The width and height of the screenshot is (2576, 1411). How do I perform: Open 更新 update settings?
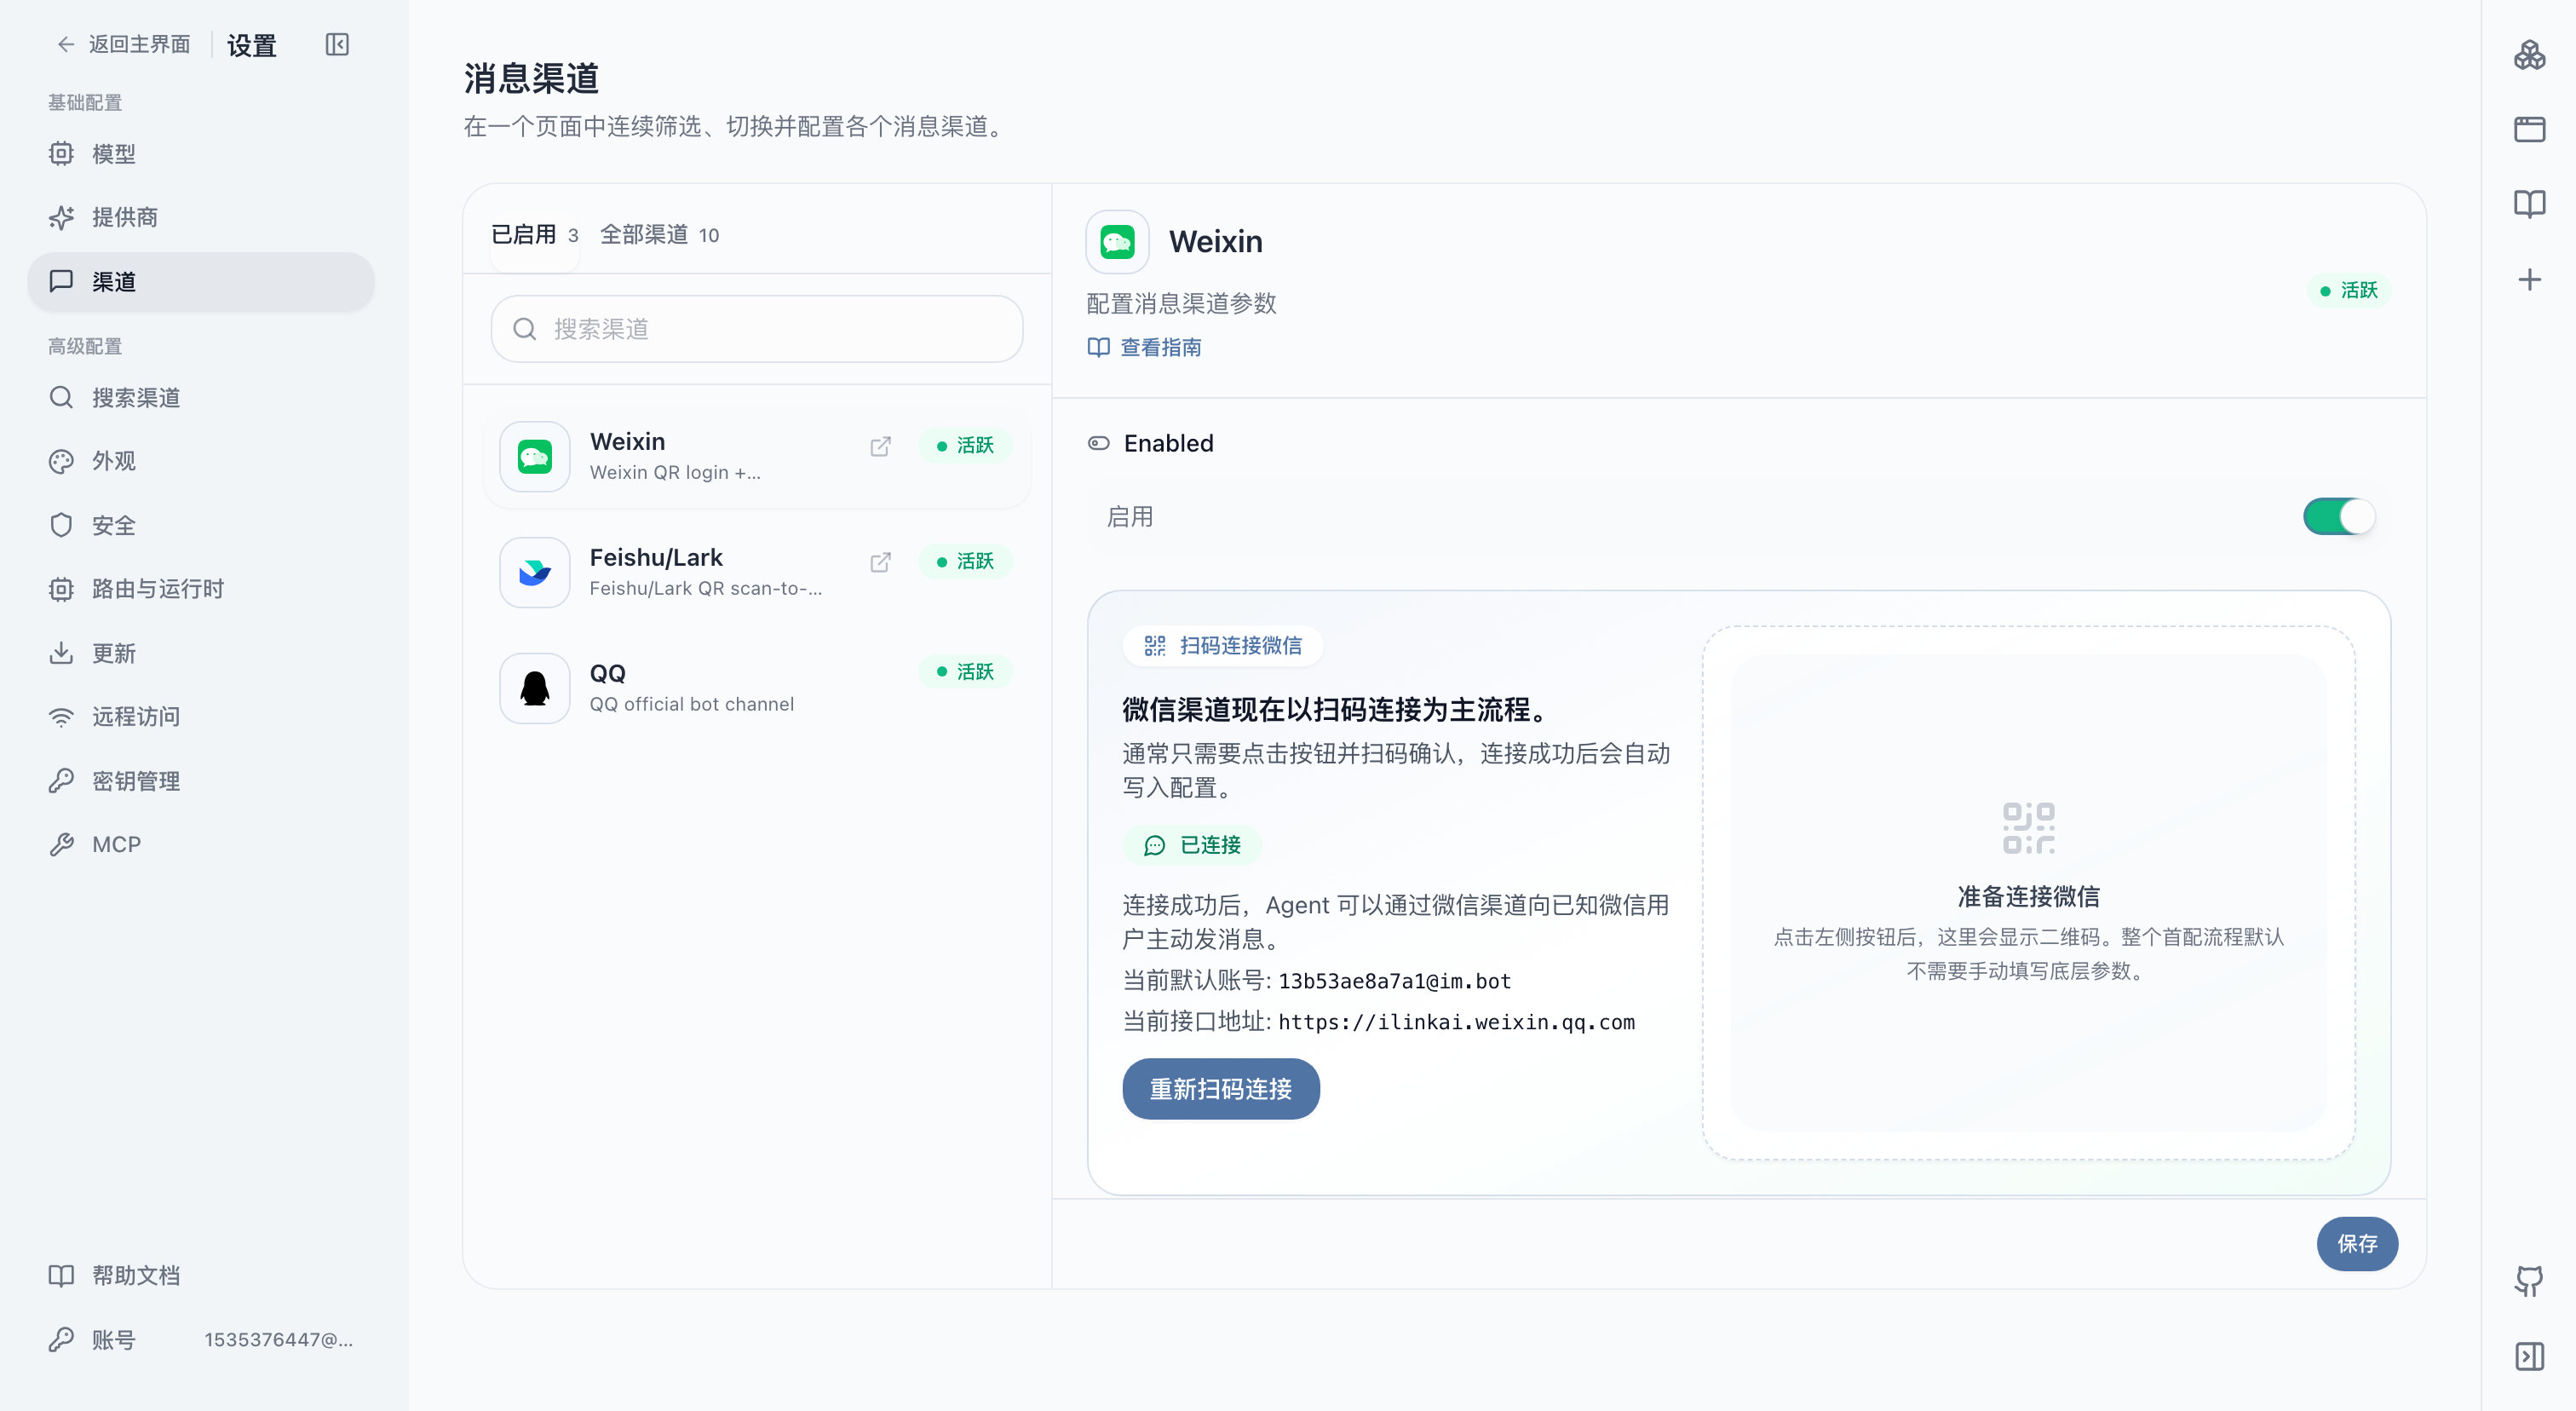coord(200,653)
